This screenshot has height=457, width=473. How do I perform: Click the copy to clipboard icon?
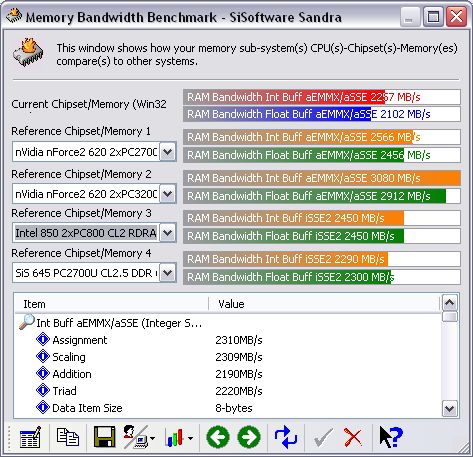68,437
